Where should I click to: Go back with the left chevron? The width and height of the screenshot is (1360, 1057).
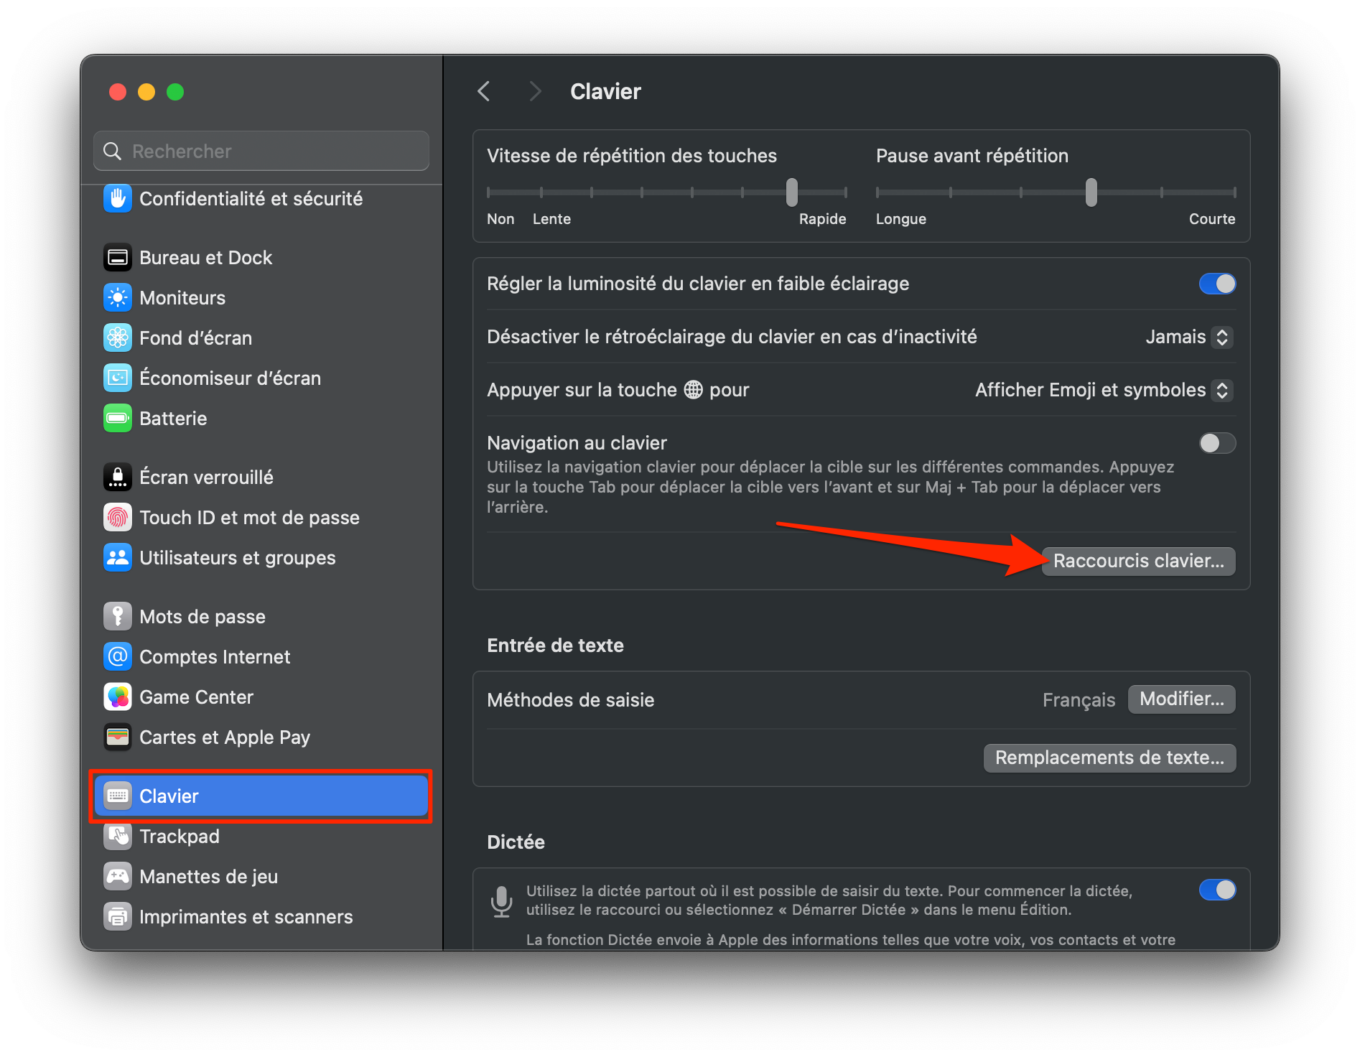click(x=484, y=92)
